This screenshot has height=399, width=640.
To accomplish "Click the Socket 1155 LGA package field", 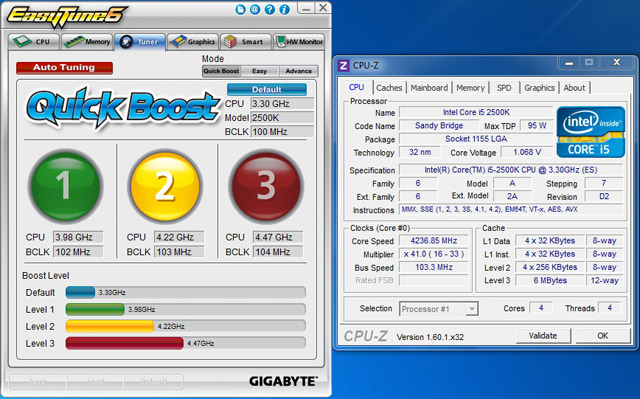I will coord(476,139).
